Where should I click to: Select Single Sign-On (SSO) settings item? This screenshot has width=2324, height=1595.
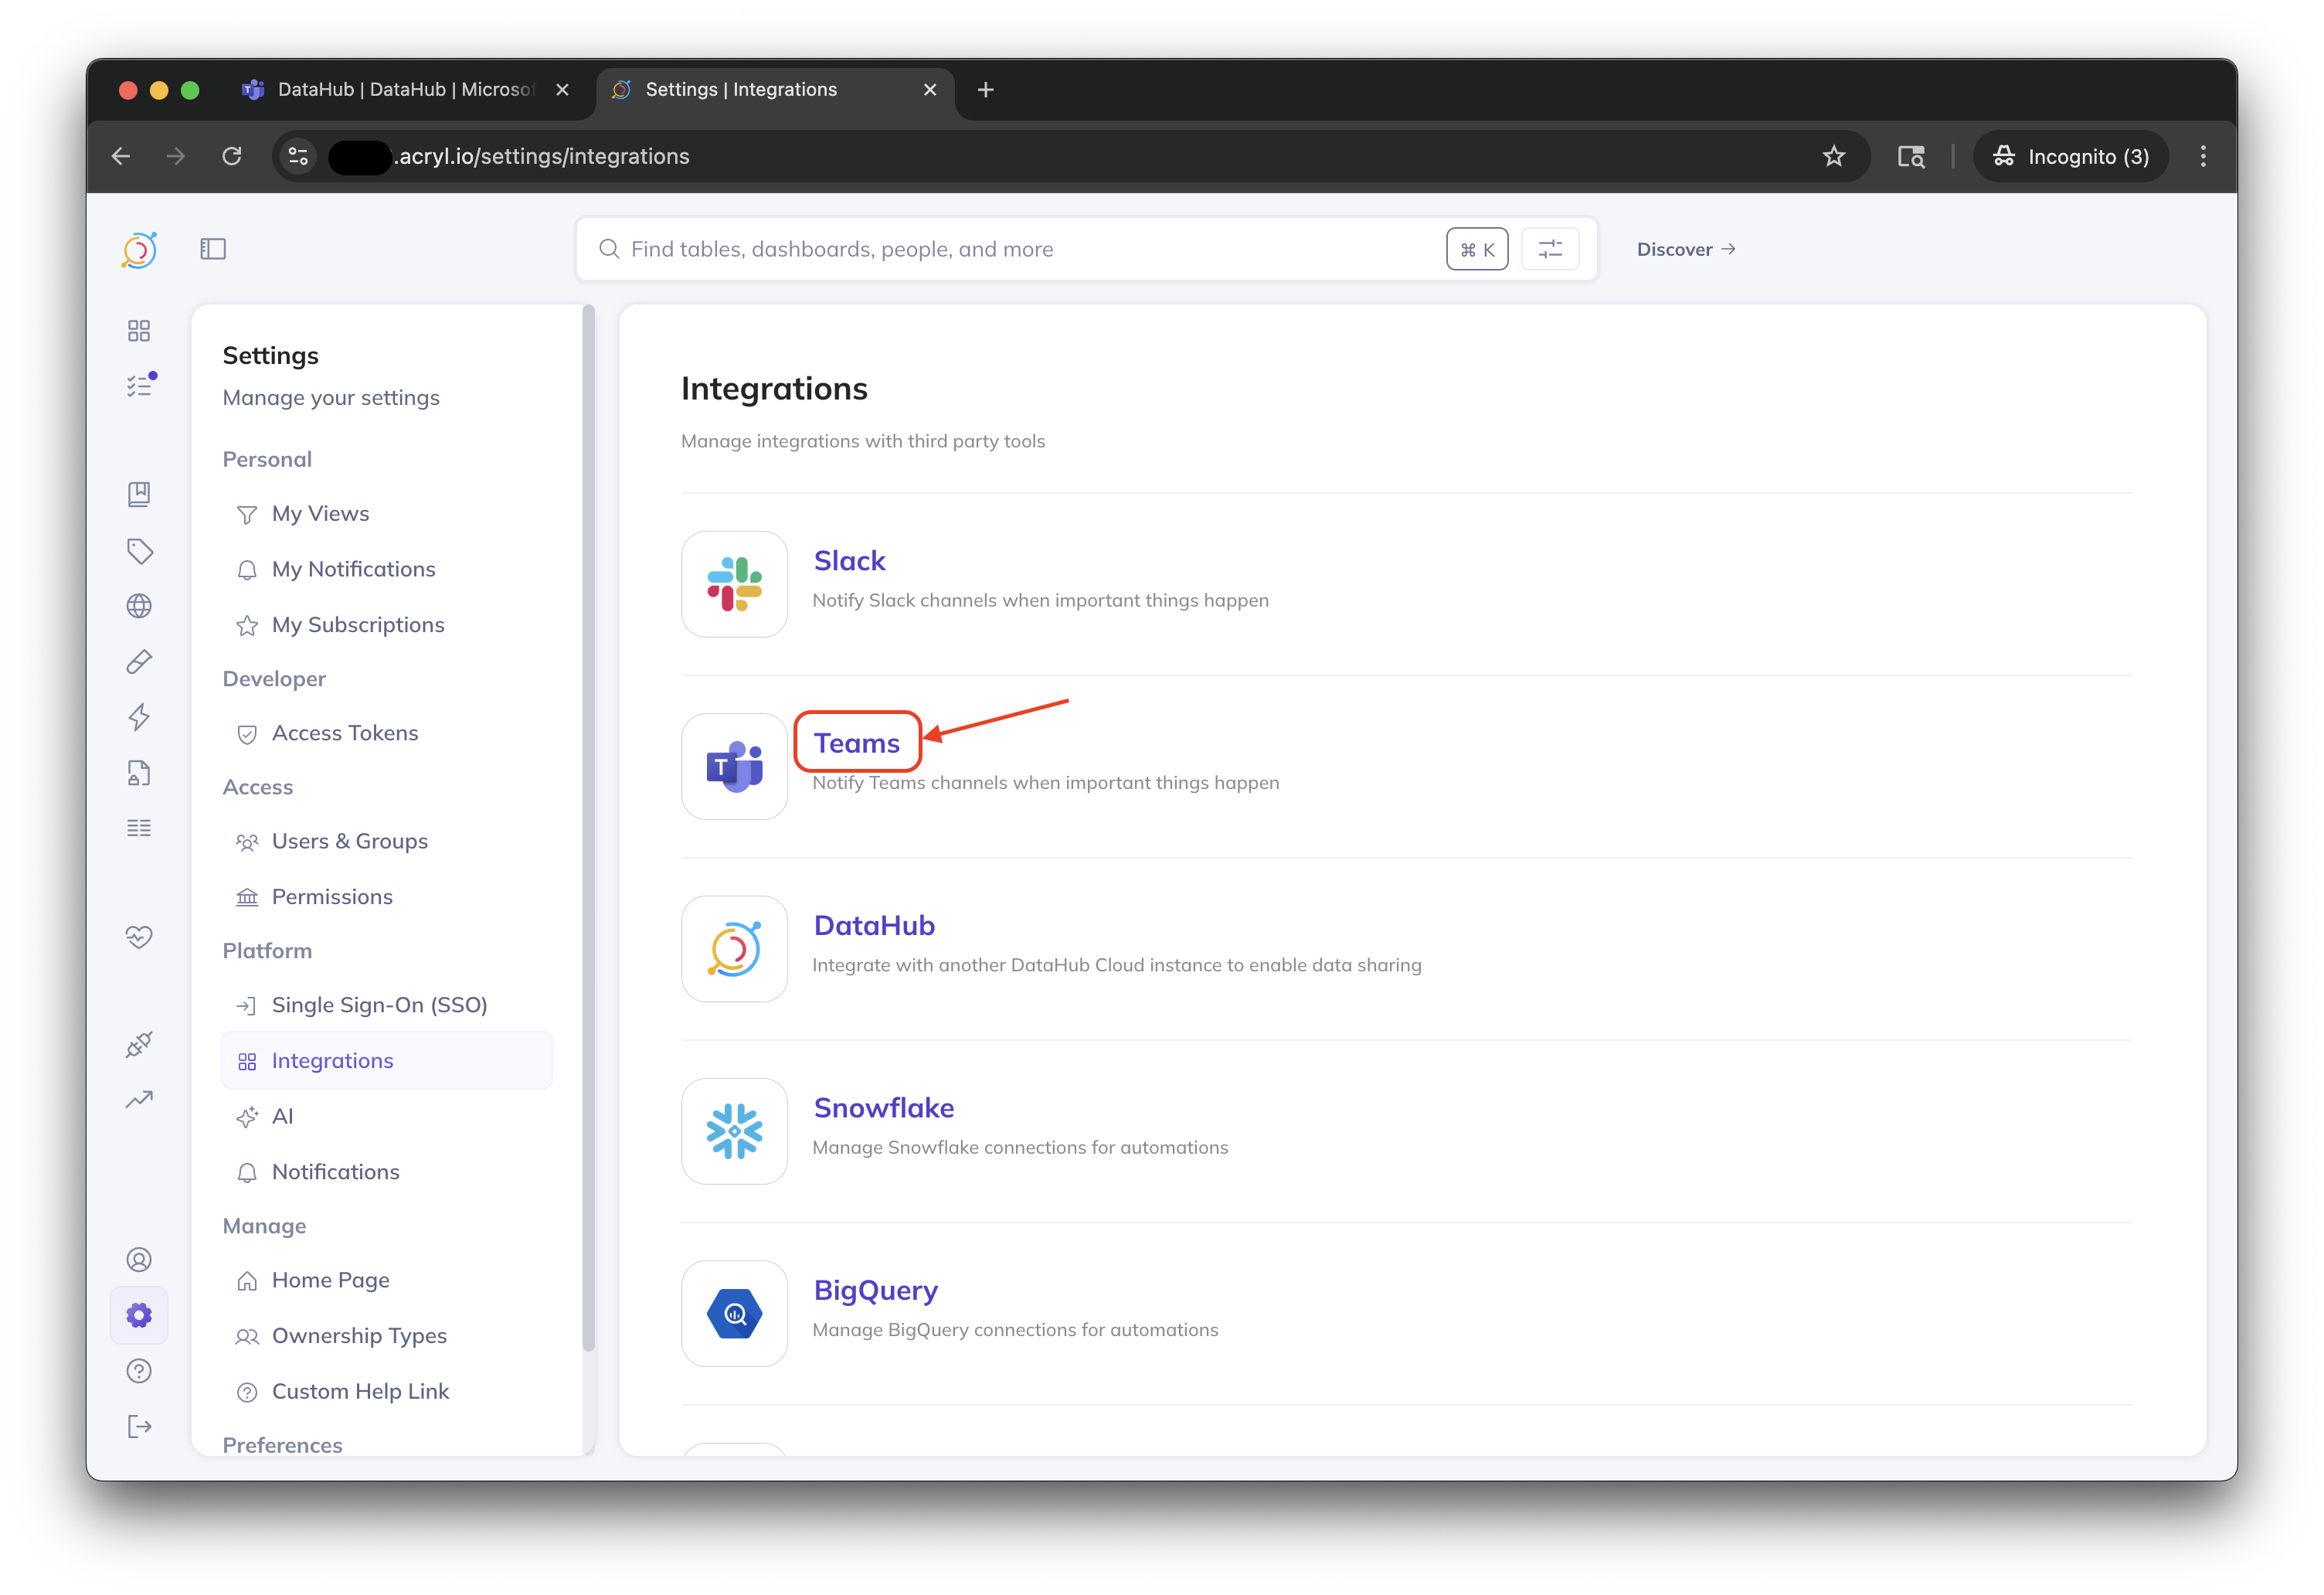tap(379, 1005)
